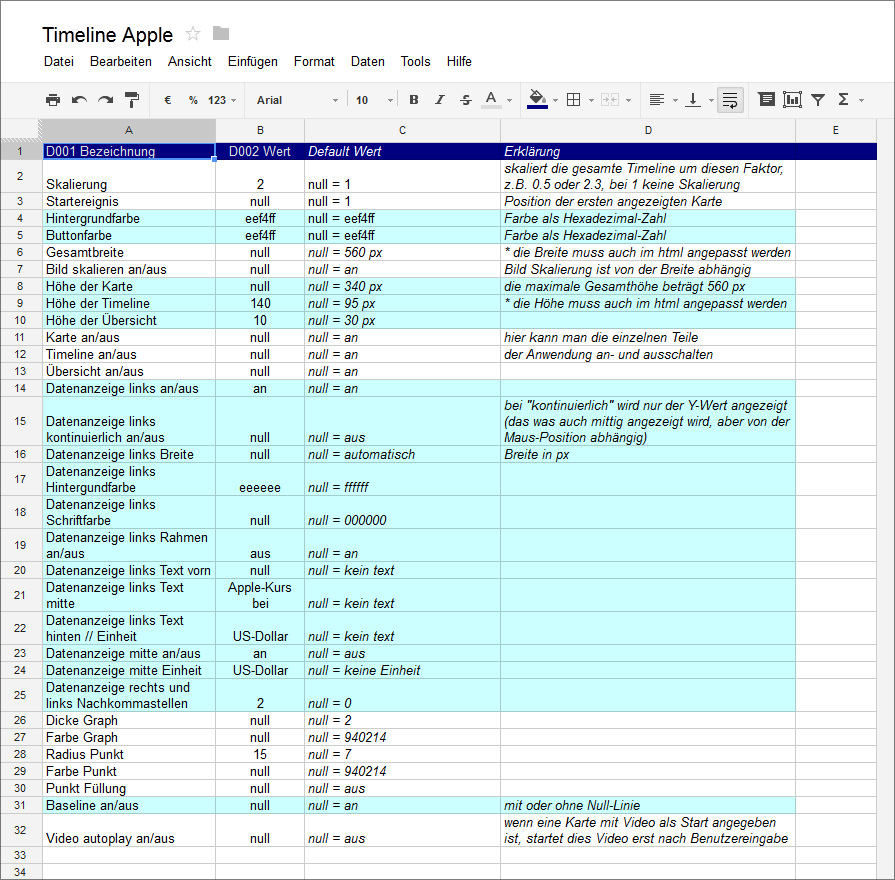Select cell 'Video autoplay an/aus'
This screenshot has height=880, width=895.
[x=129, y=830]
